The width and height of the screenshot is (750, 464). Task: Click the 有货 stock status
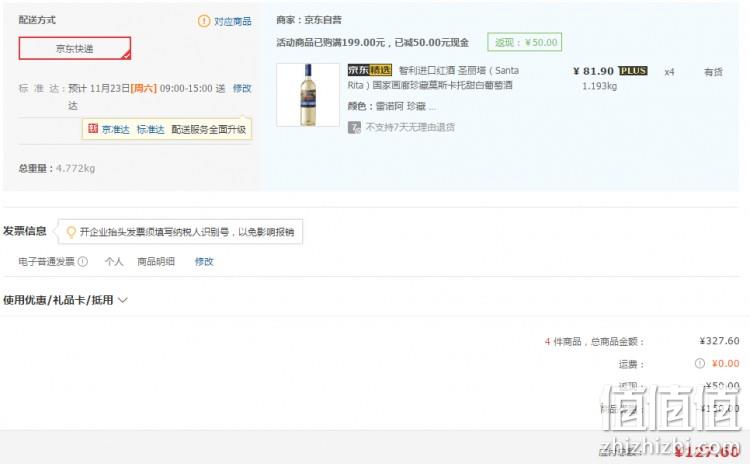point(713,72)
